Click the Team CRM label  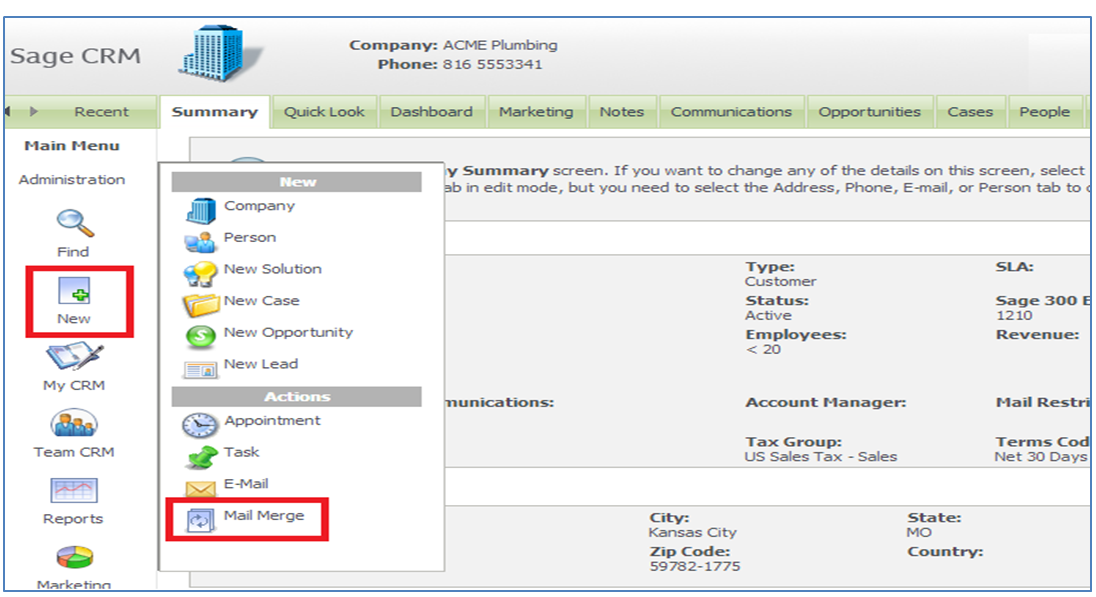74,452
